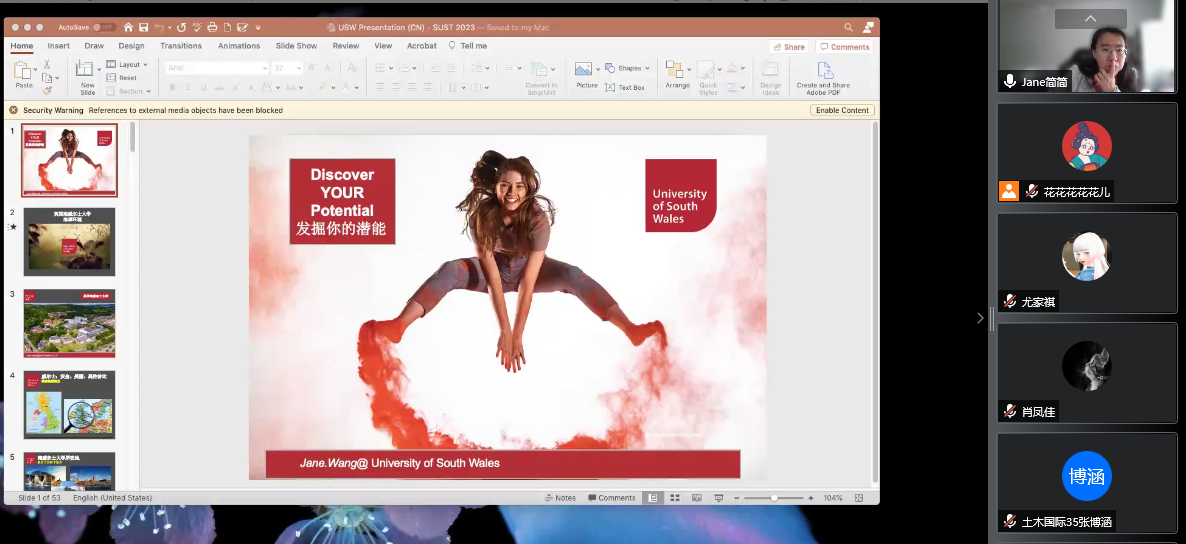Run spelling check from quick access toolbar

pos(197,27)
